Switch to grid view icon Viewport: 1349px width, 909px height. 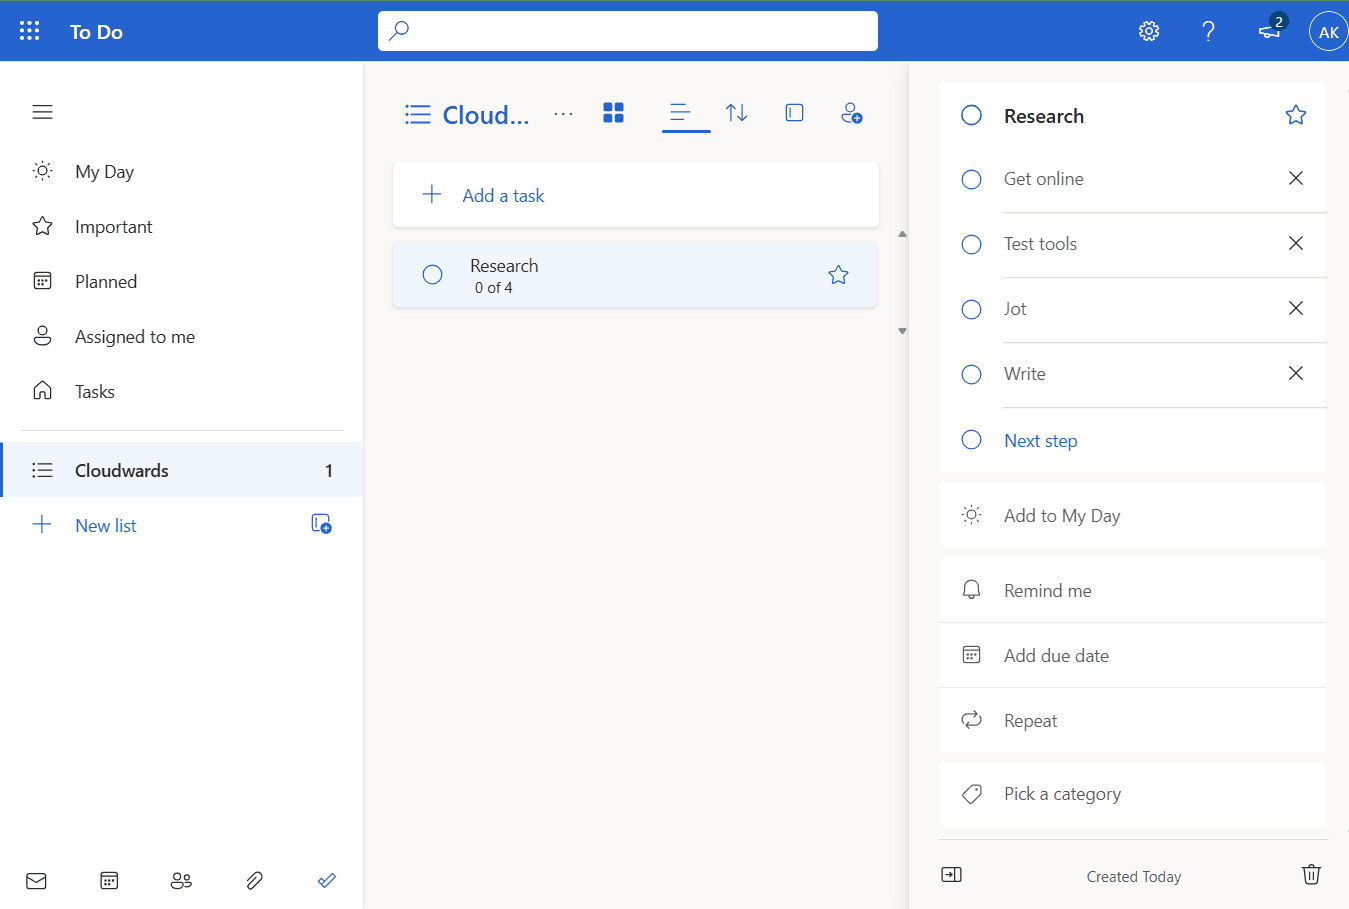point(613,113)
